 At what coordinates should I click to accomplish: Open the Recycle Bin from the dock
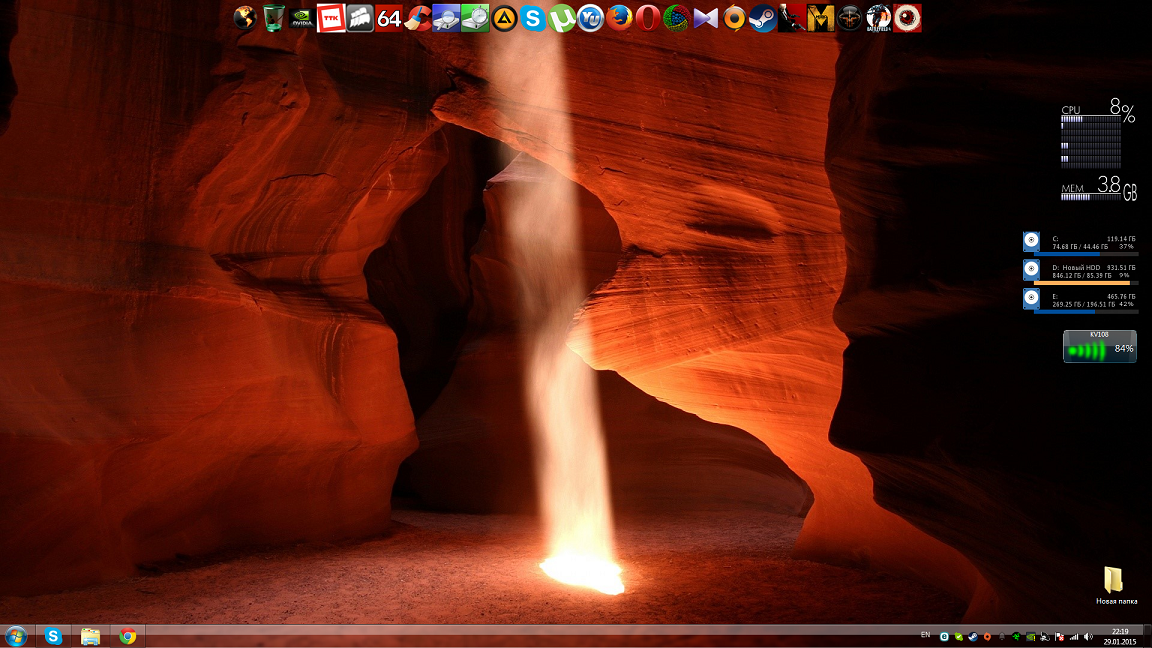pyautogui.click(x=274, y=17)
